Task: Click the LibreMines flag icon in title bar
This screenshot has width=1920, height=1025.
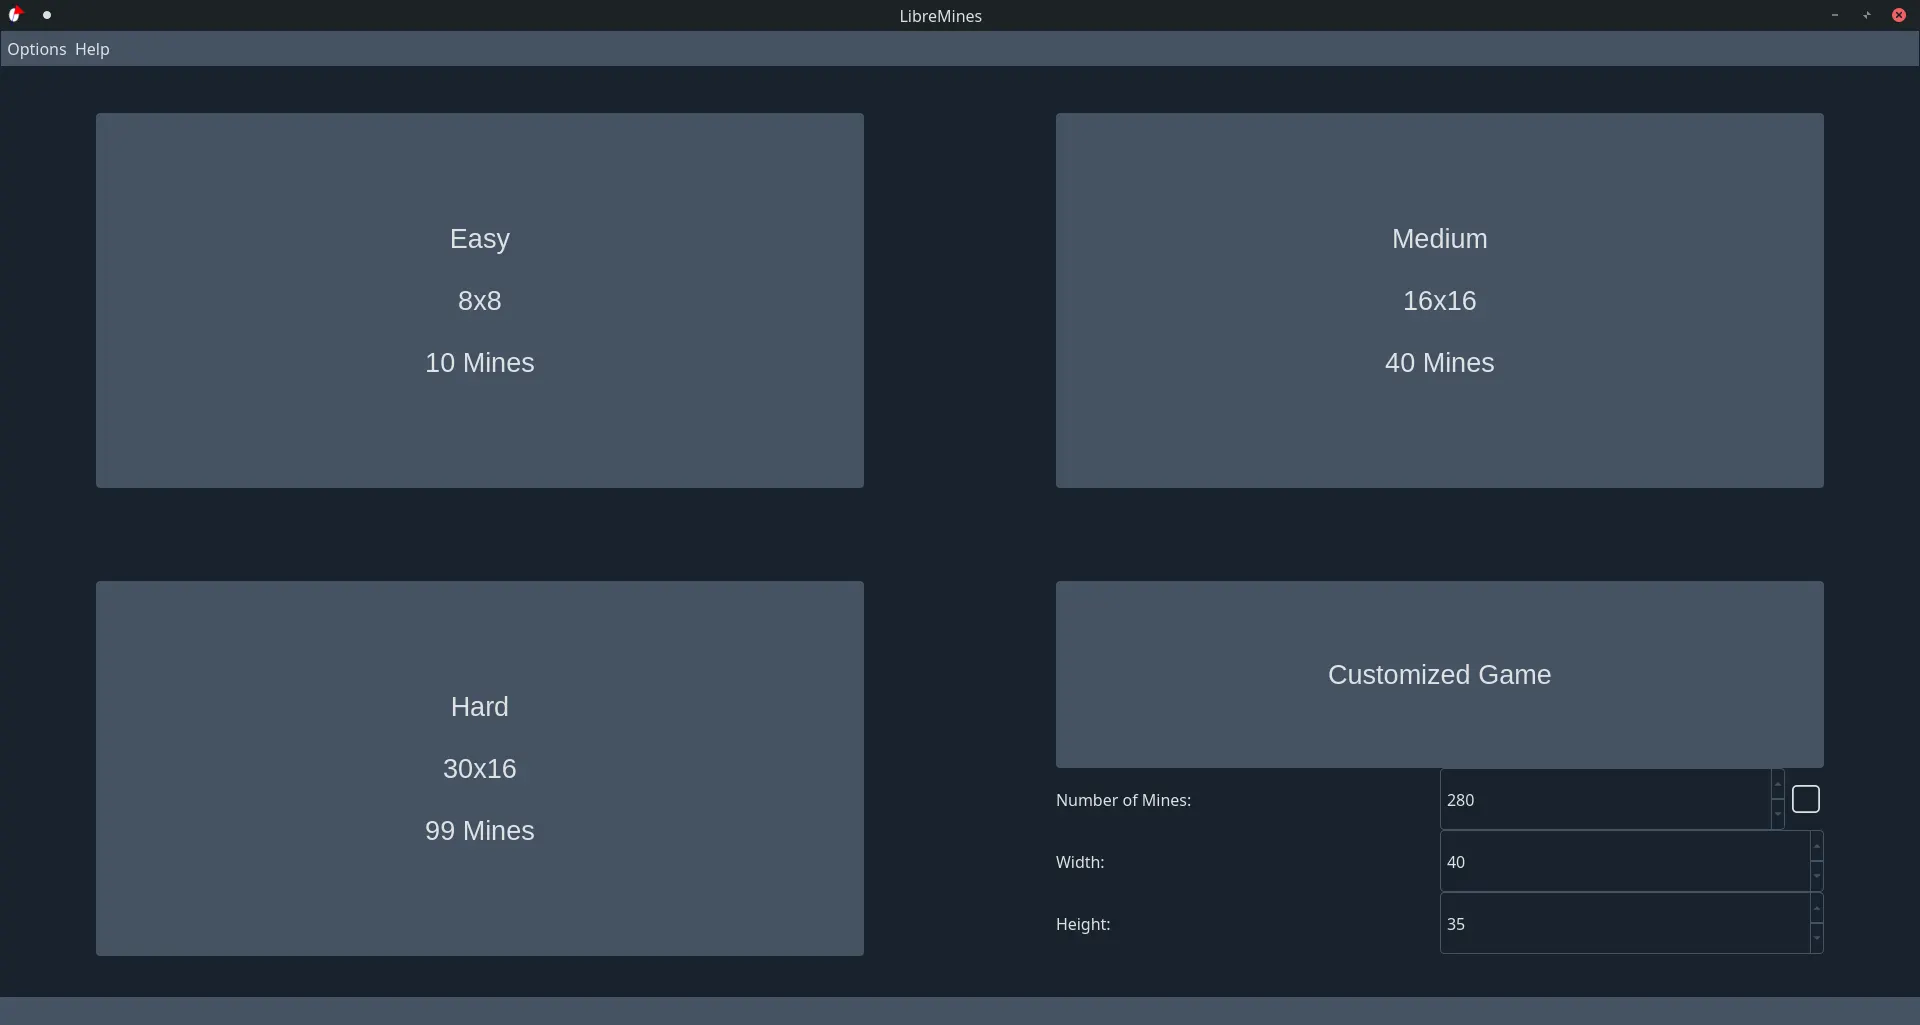Action: [15, 15]
